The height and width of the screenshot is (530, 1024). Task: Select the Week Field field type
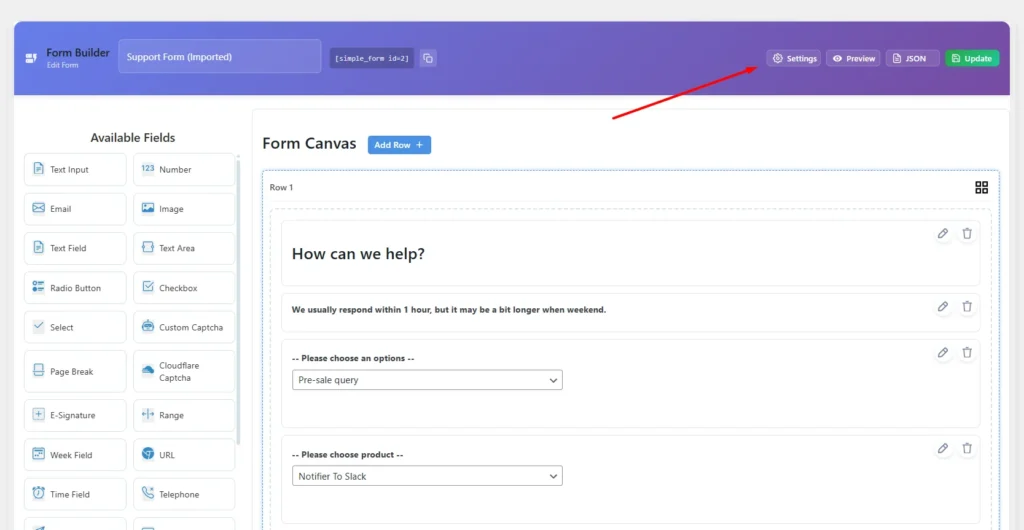click(x=75, y=455)
